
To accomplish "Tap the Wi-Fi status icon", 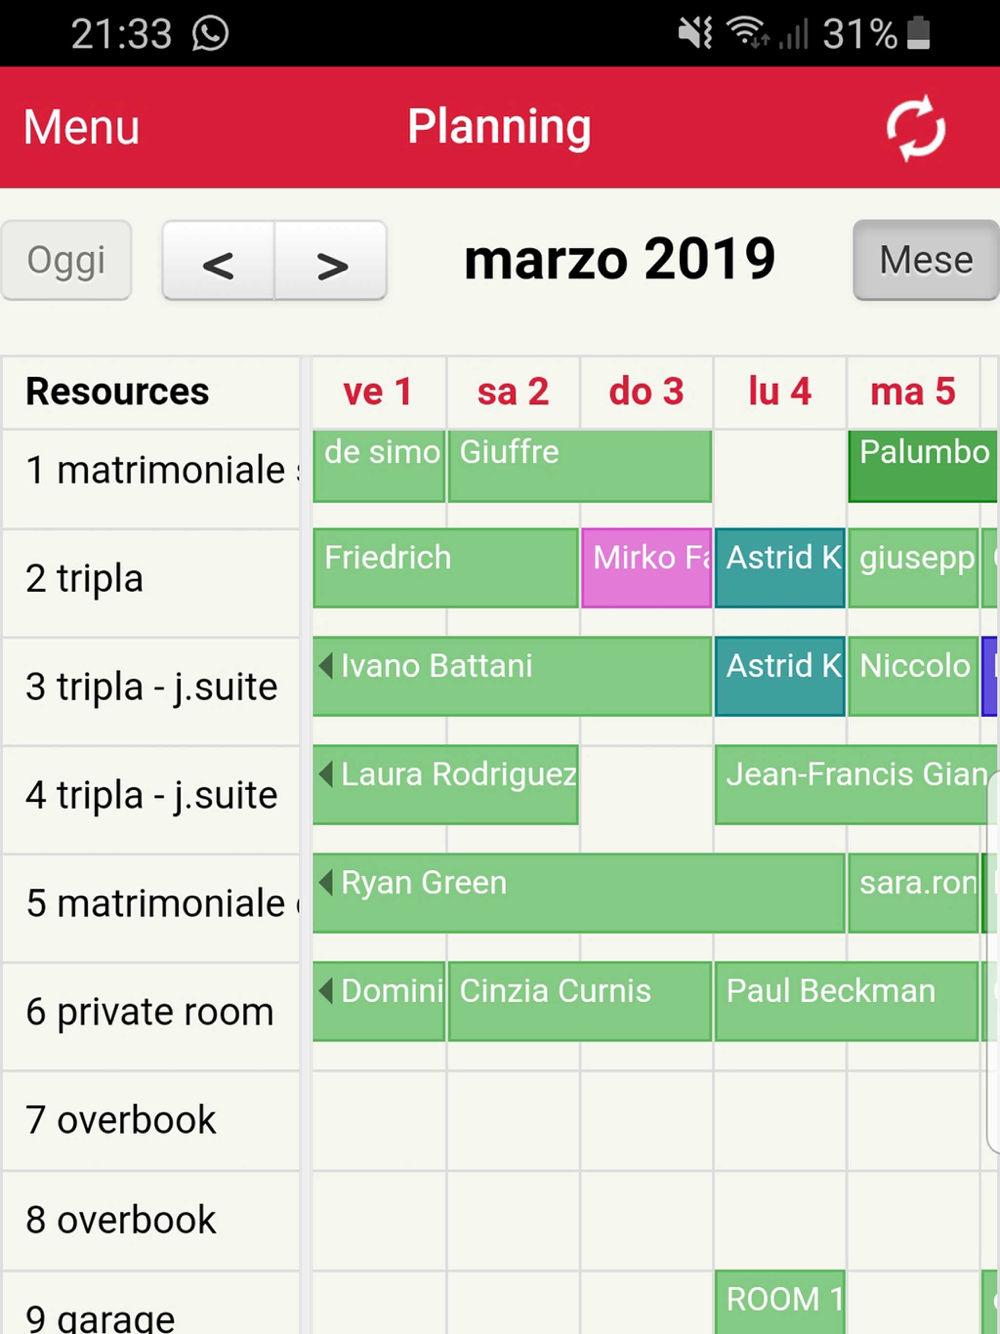I will point(747,33).
